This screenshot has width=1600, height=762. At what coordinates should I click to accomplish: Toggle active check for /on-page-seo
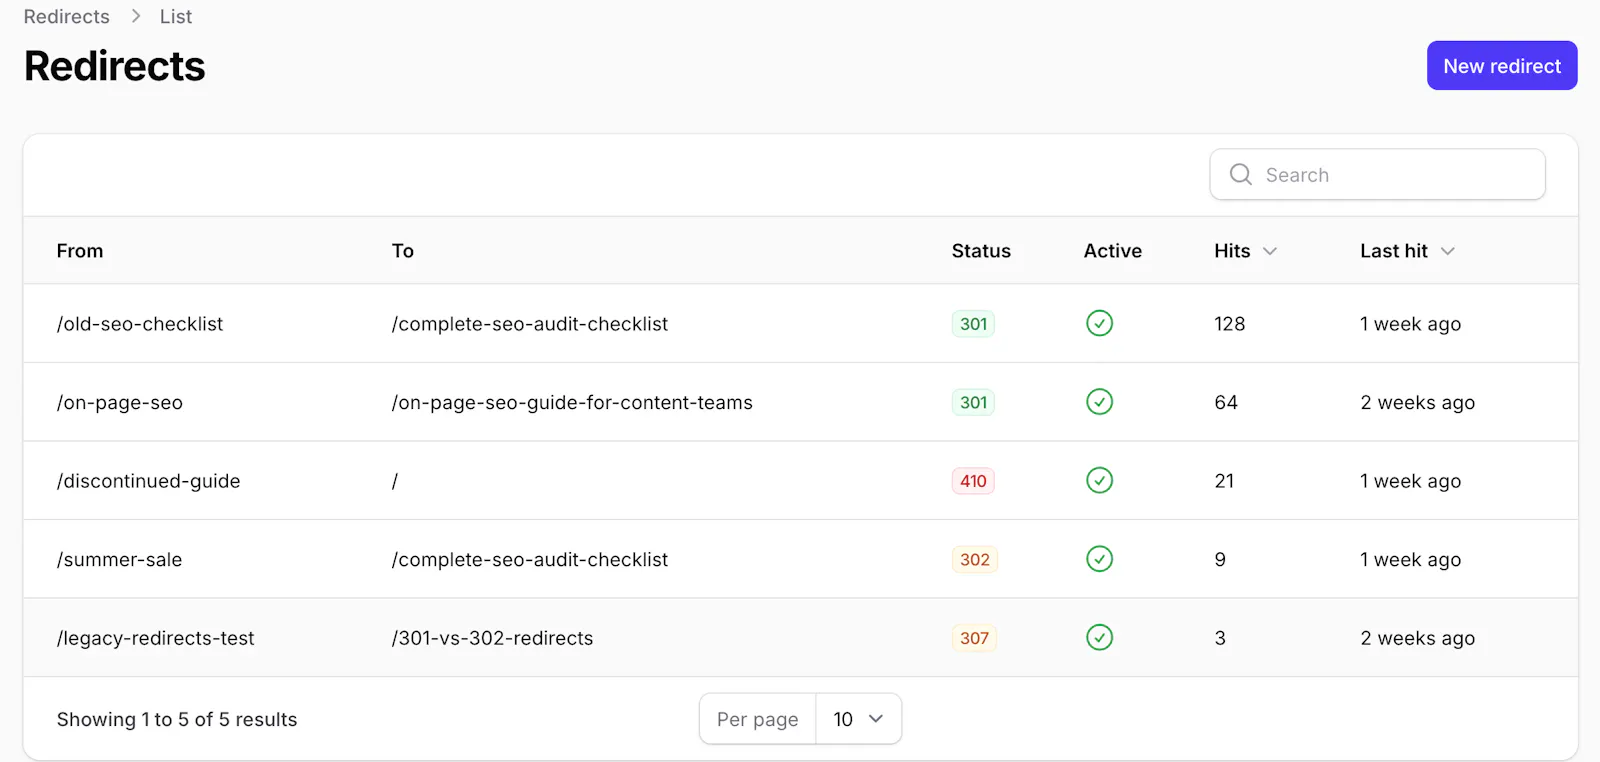(1099, 402)
